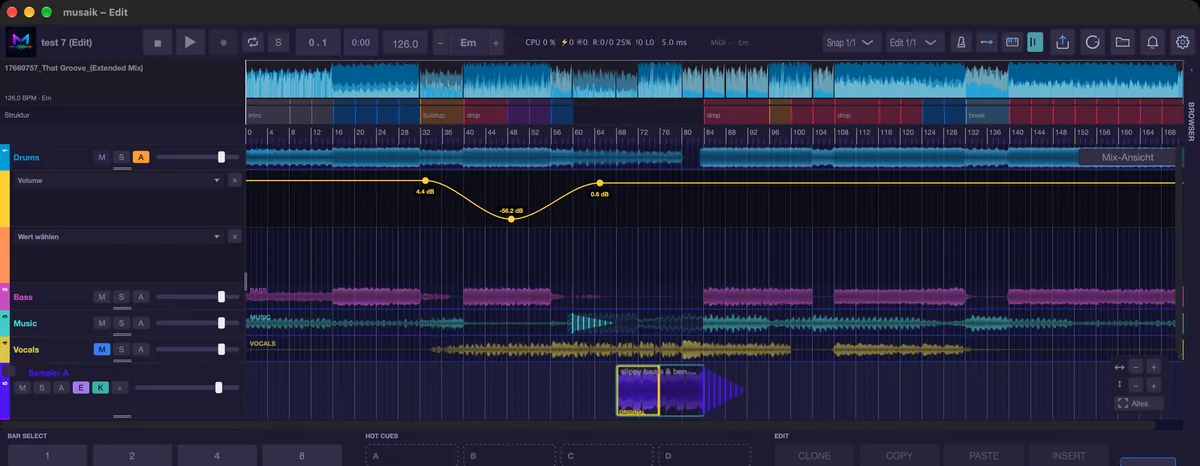Stop playback with the square button
This screenshot has width=1200, height=466.
click(157, 43)
